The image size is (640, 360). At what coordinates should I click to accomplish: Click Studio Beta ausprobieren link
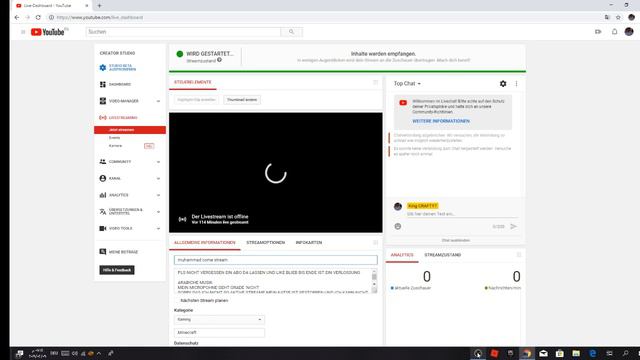pyautogui.click(x=122, y=68)
